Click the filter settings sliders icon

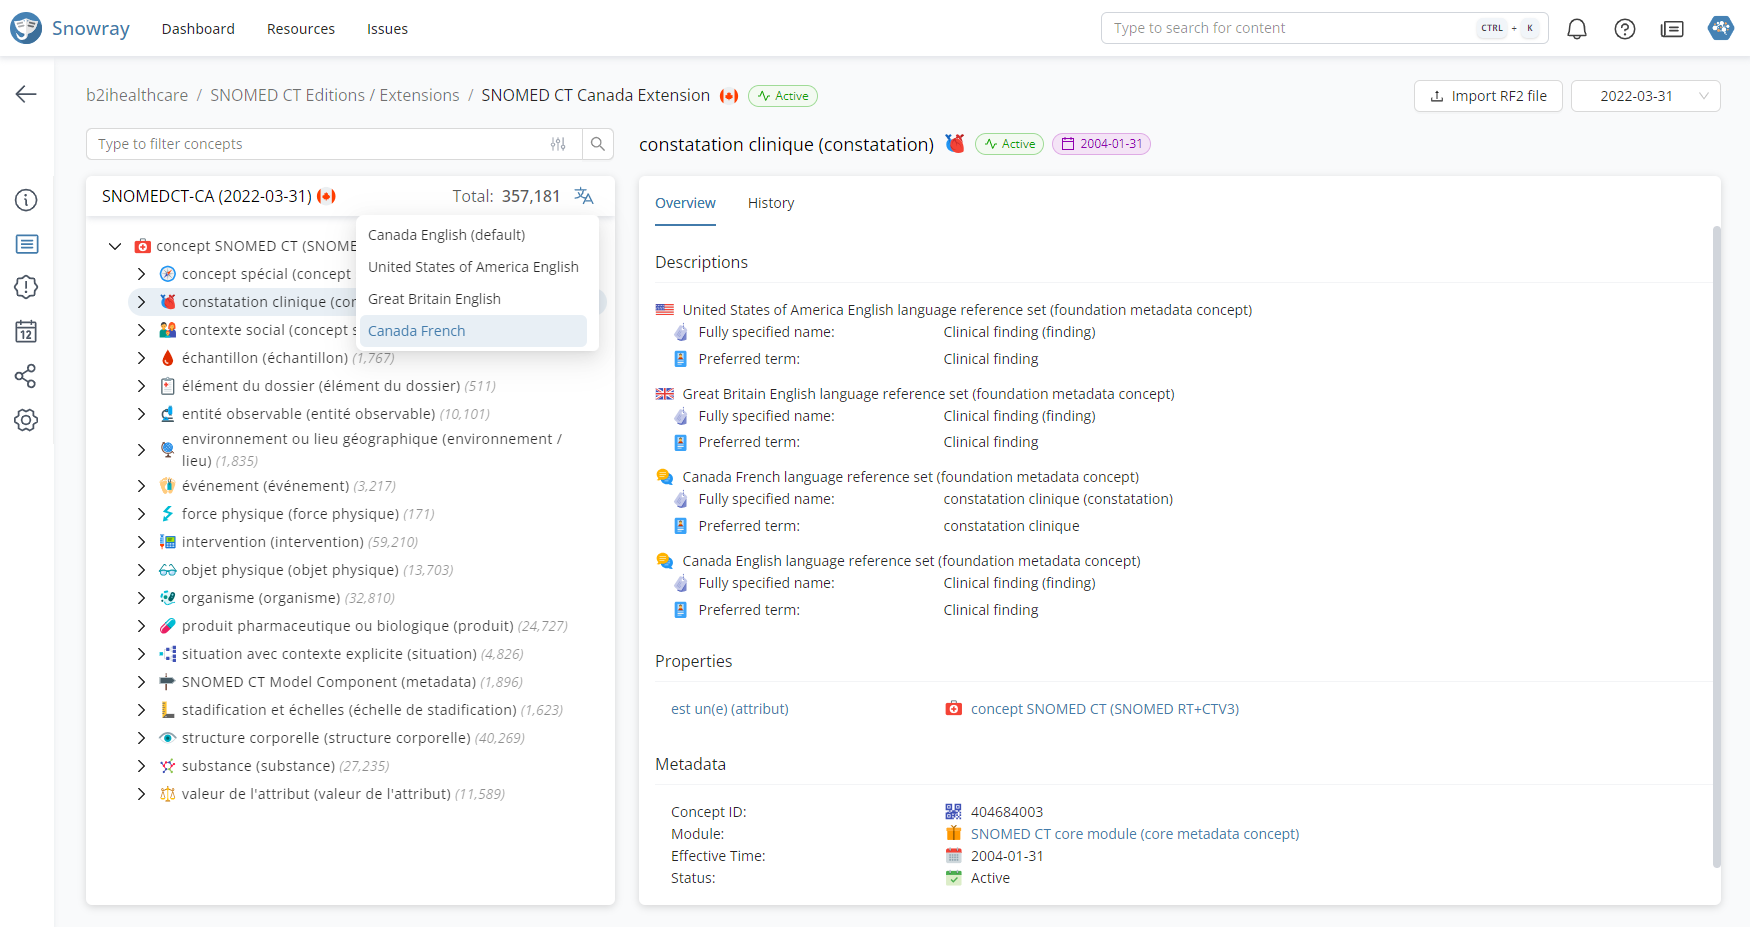click(x=558, y=144)
